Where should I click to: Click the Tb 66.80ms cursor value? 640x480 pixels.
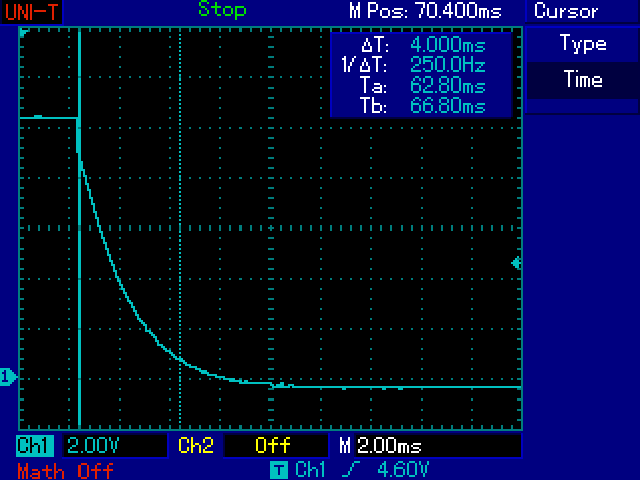(x=447, y=106)
